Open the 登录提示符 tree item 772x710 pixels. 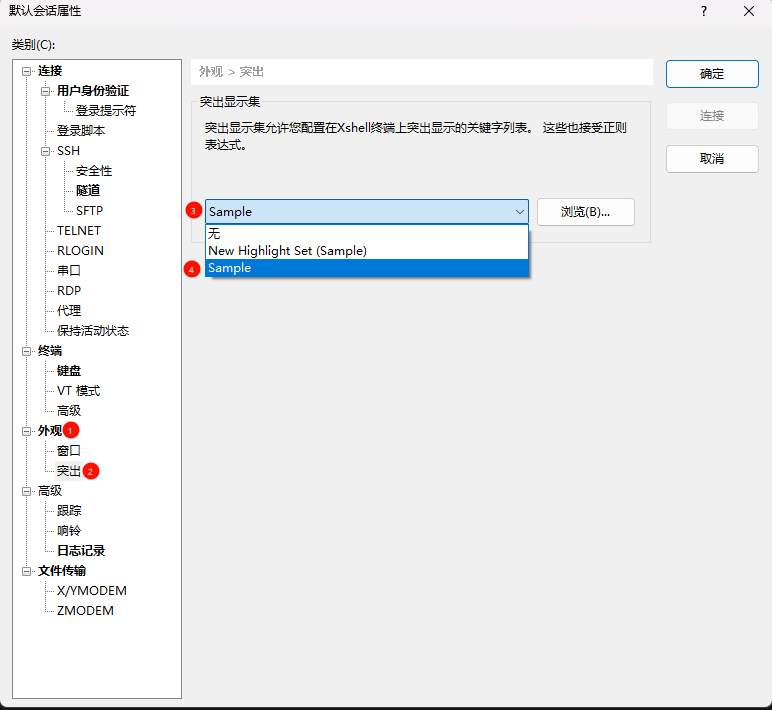[x=106, y=111]
